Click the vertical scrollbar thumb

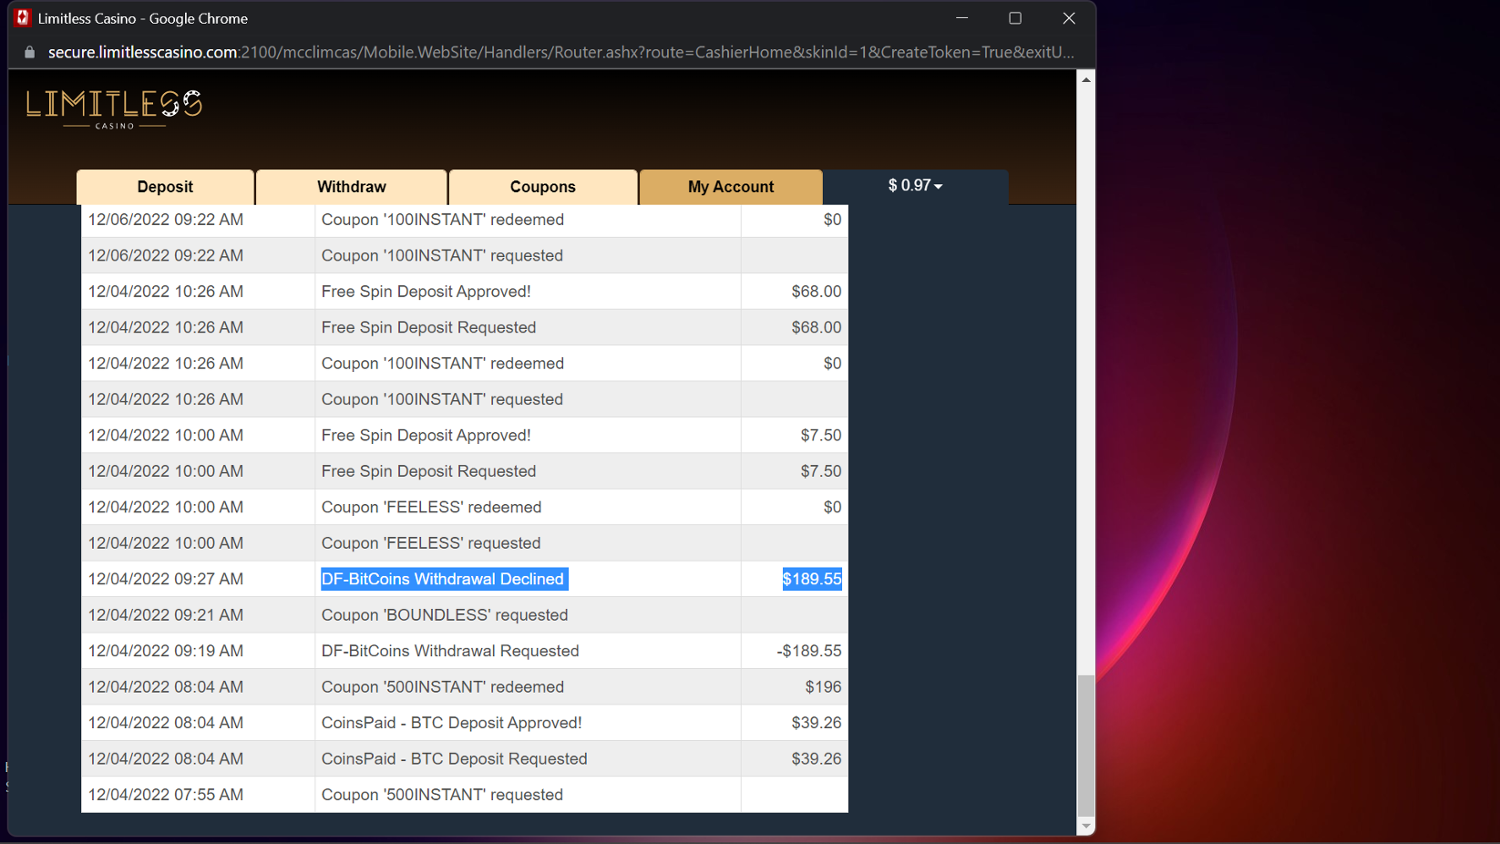(1086, 746)
